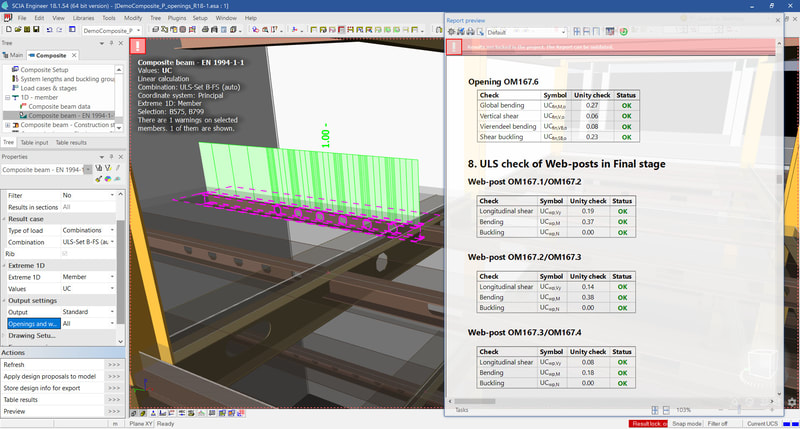Click the Print icon in main toolbar
Image resolution: width=800 pixels, height=429 pixels.
click(205, 30)
